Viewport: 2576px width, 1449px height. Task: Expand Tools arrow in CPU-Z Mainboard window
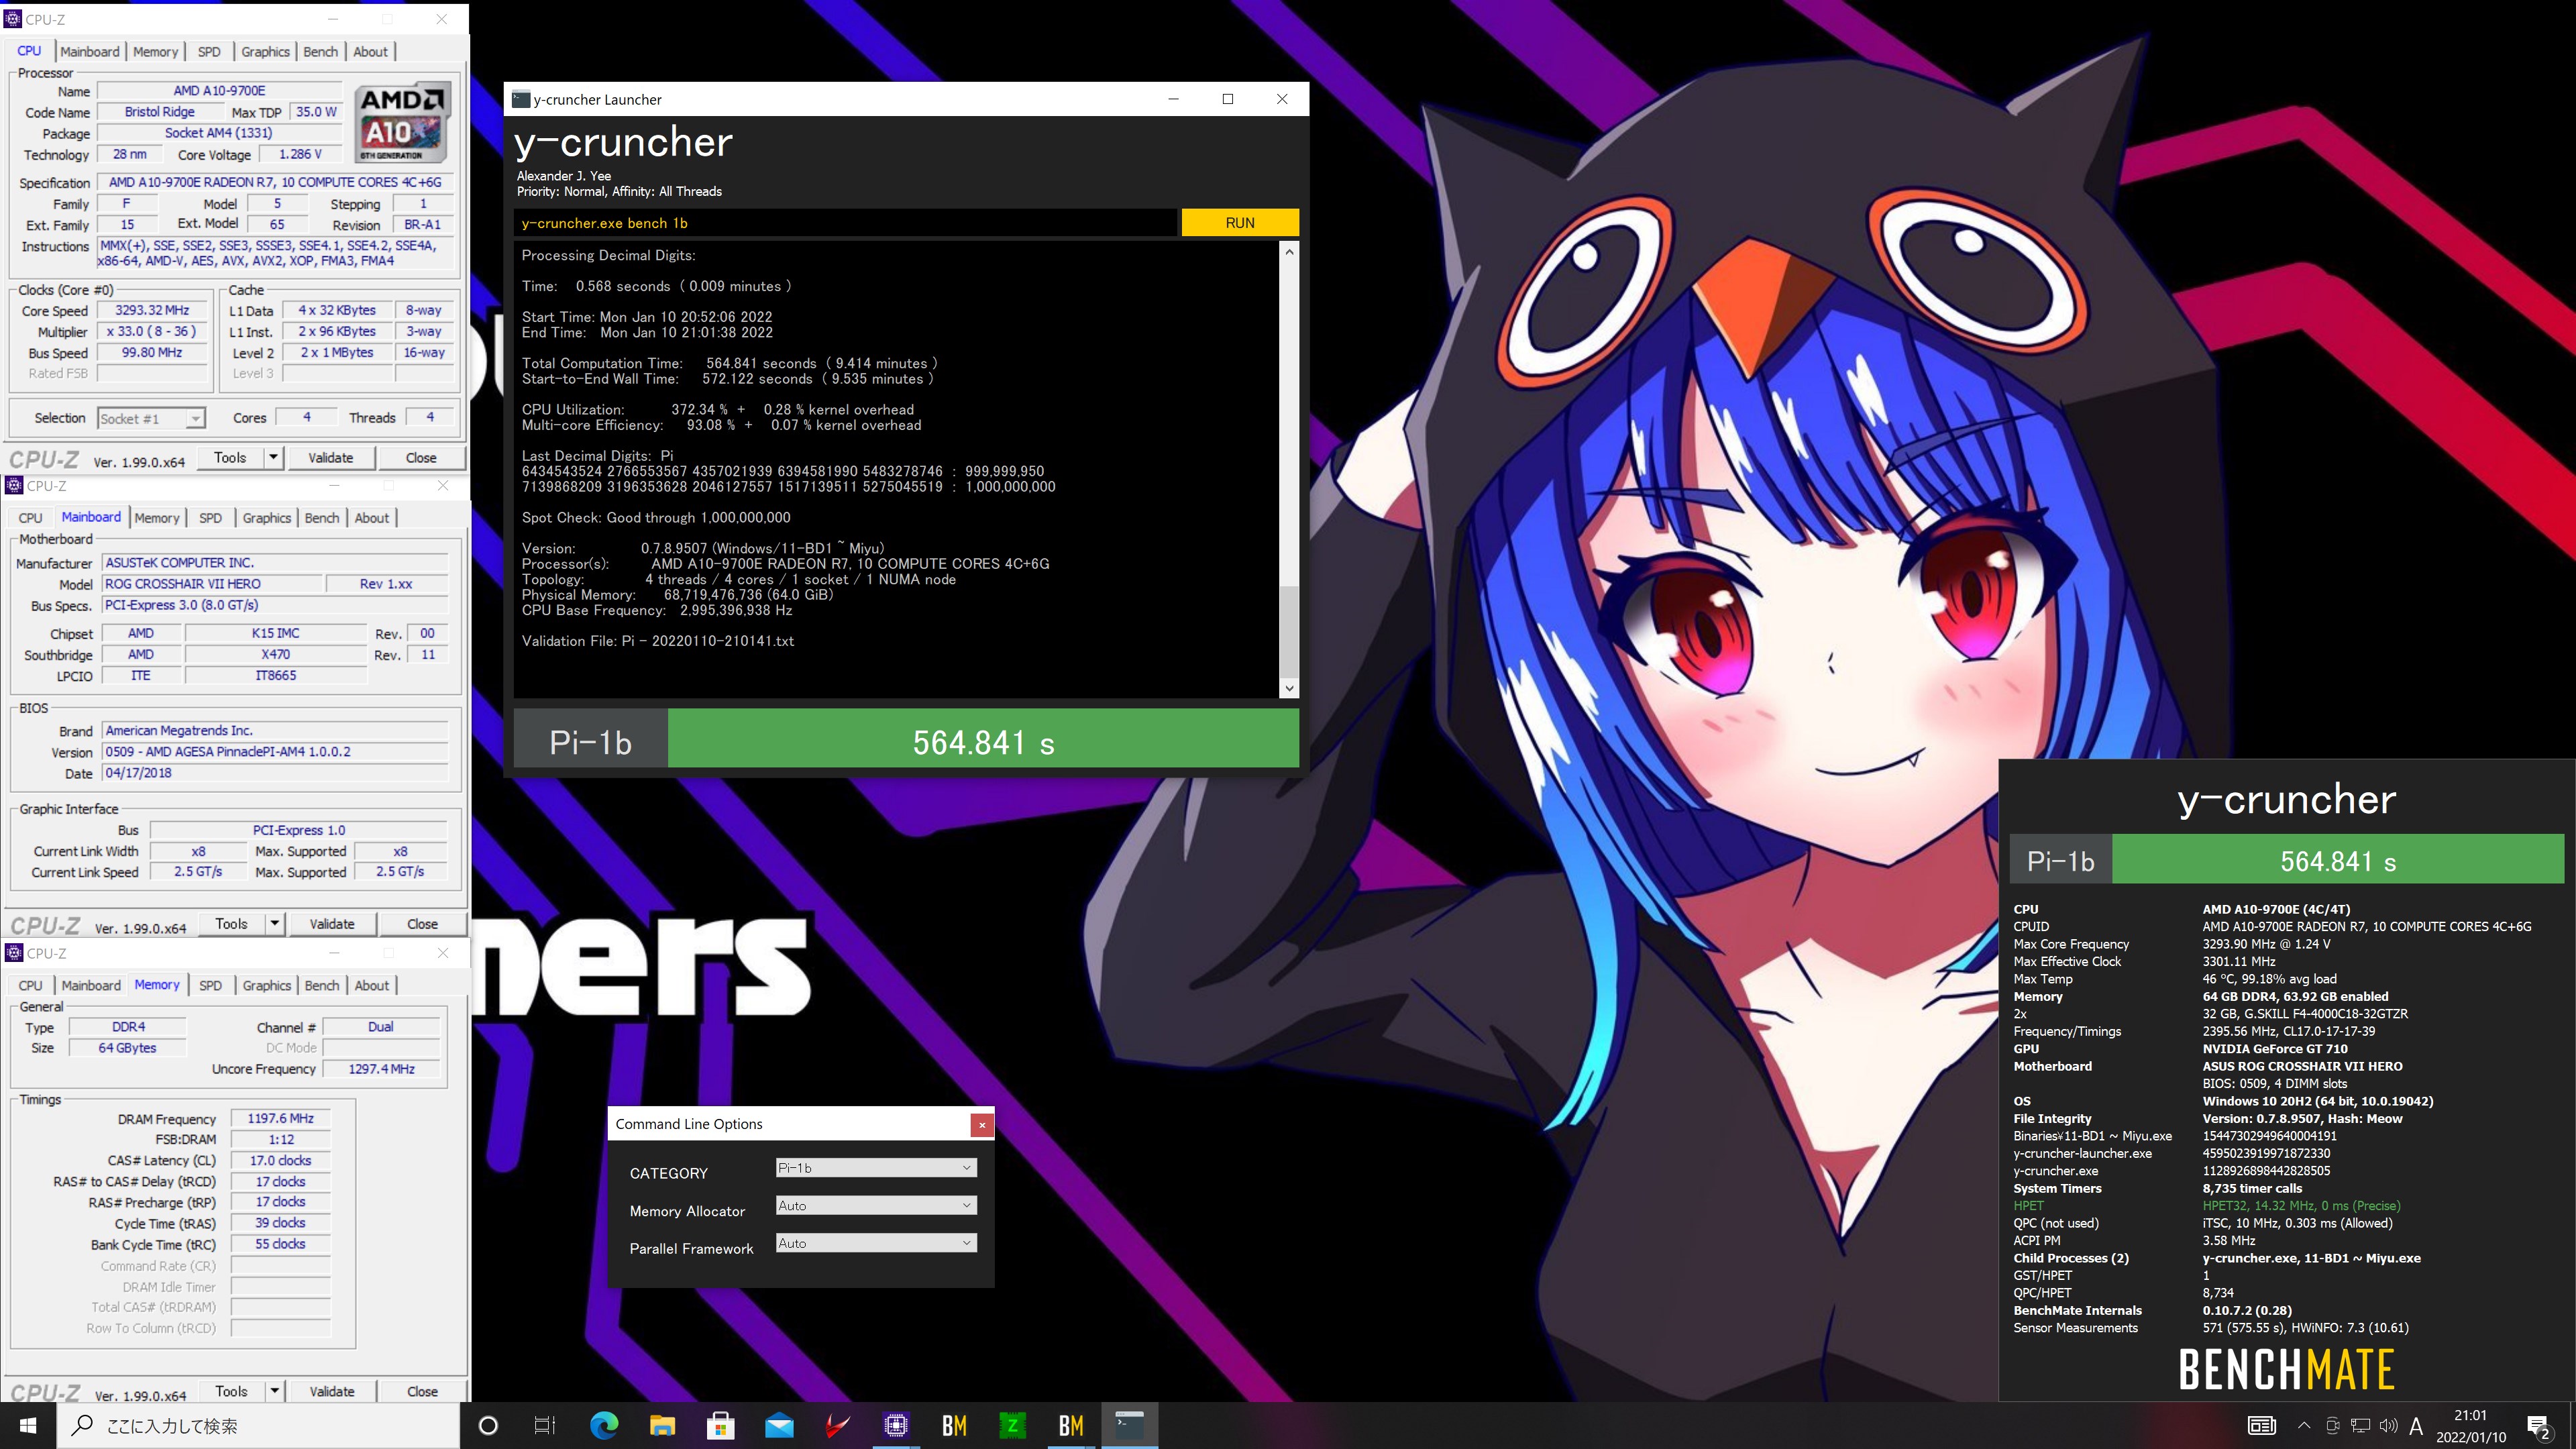(x=274, y=923)
